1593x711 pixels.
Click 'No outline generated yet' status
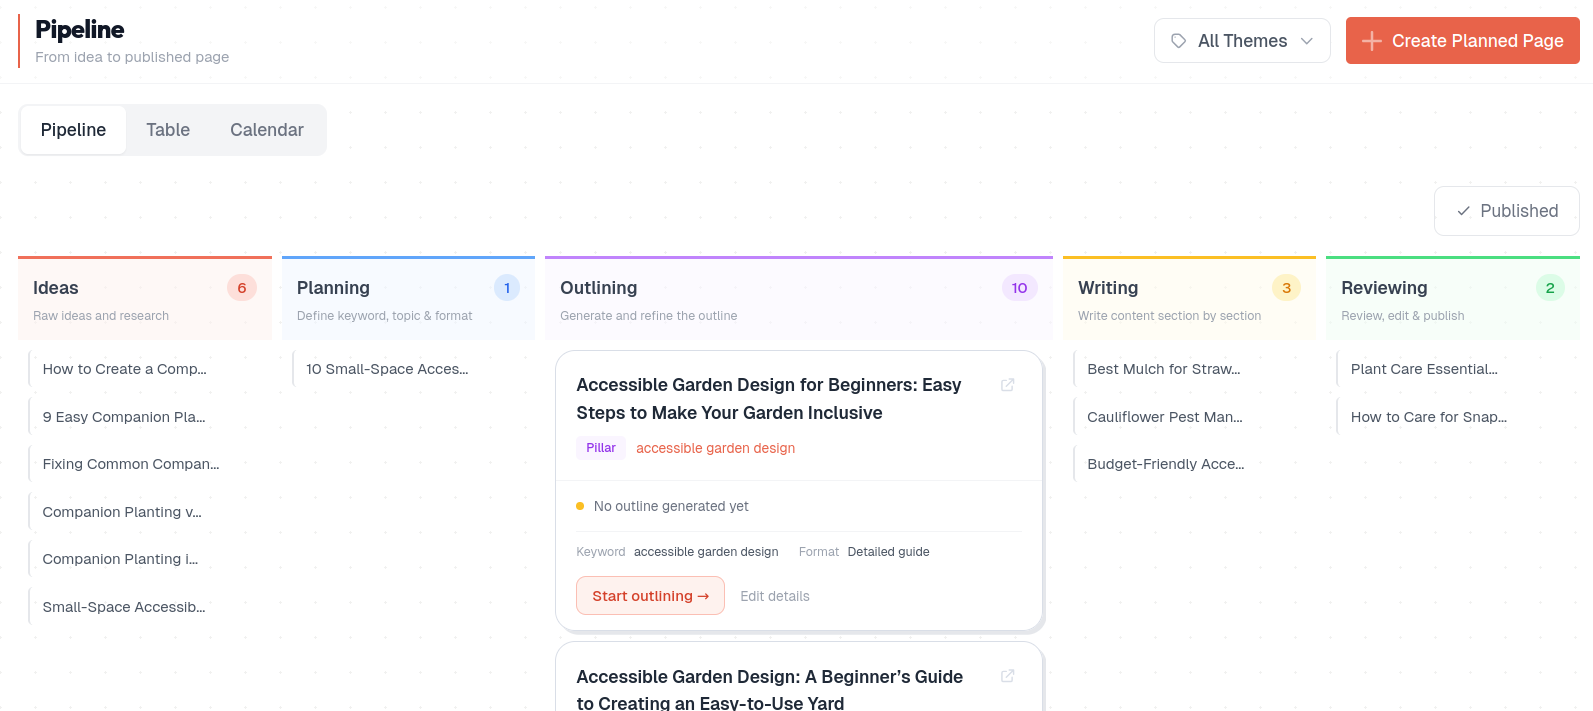tap(671, 506)
